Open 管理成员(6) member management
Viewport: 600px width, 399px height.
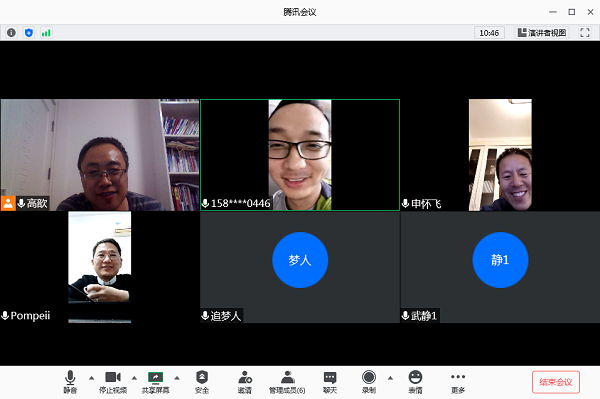pos(287,382)
